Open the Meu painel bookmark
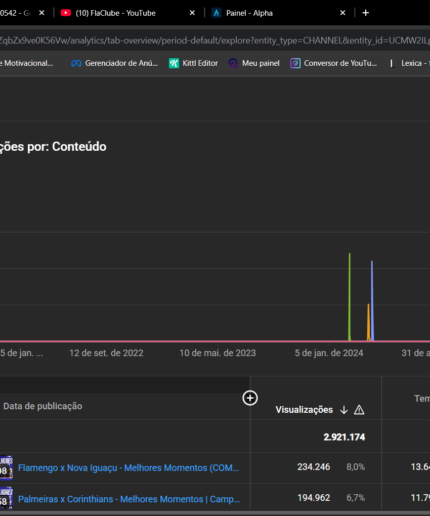This screenshot has width=430, height=516. pyautogui.click(x=254, y=63)
